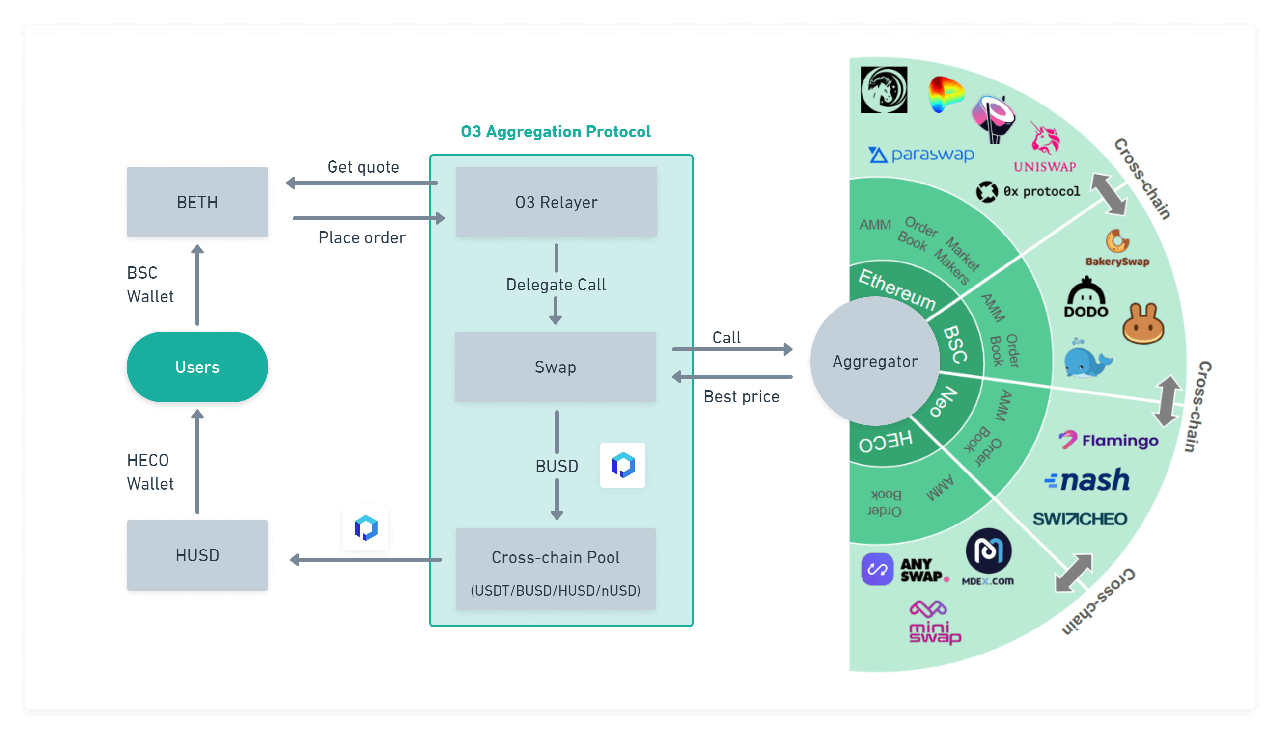Open the Cross-chain Pool box
1280x734 pixels.
[x=556, y=568]
